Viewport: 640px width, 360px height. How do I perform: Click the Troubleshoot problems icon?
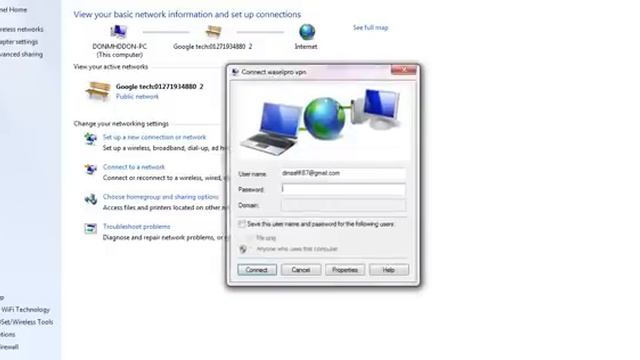tap(90, 229)
